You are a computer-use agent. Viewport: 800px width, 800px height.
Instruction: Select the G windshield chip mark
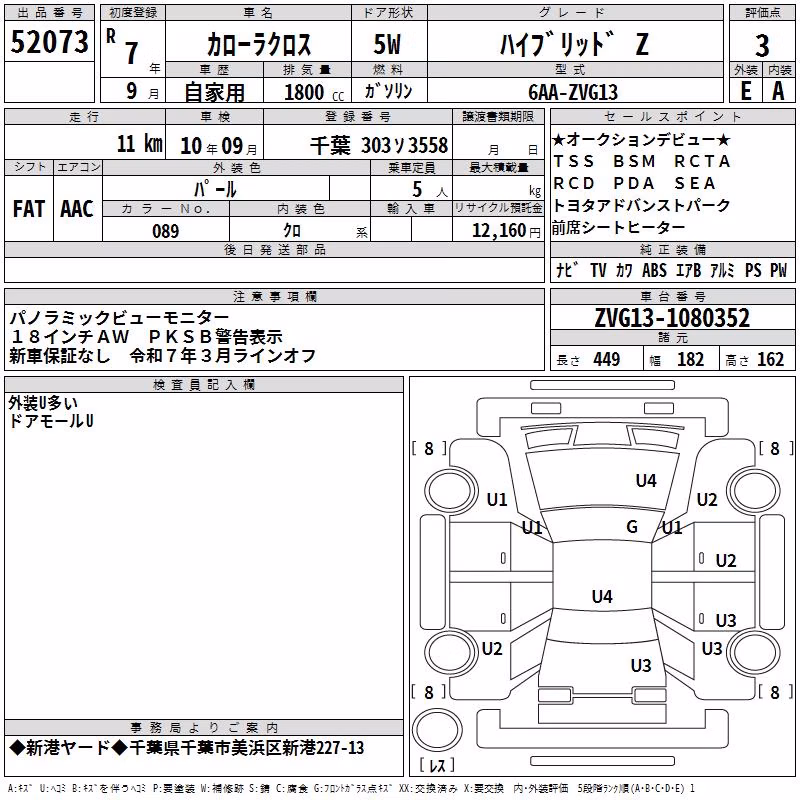[632, 527]
